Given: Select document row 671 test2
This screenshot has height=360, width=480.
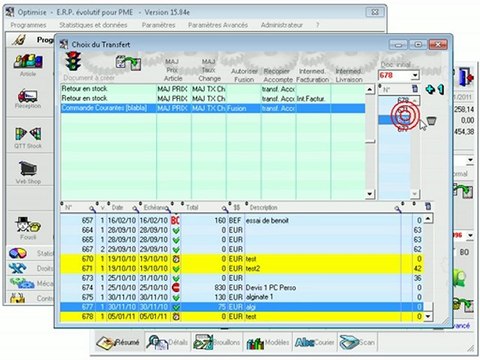Looking at the screenshot, I should pos(242,268).
